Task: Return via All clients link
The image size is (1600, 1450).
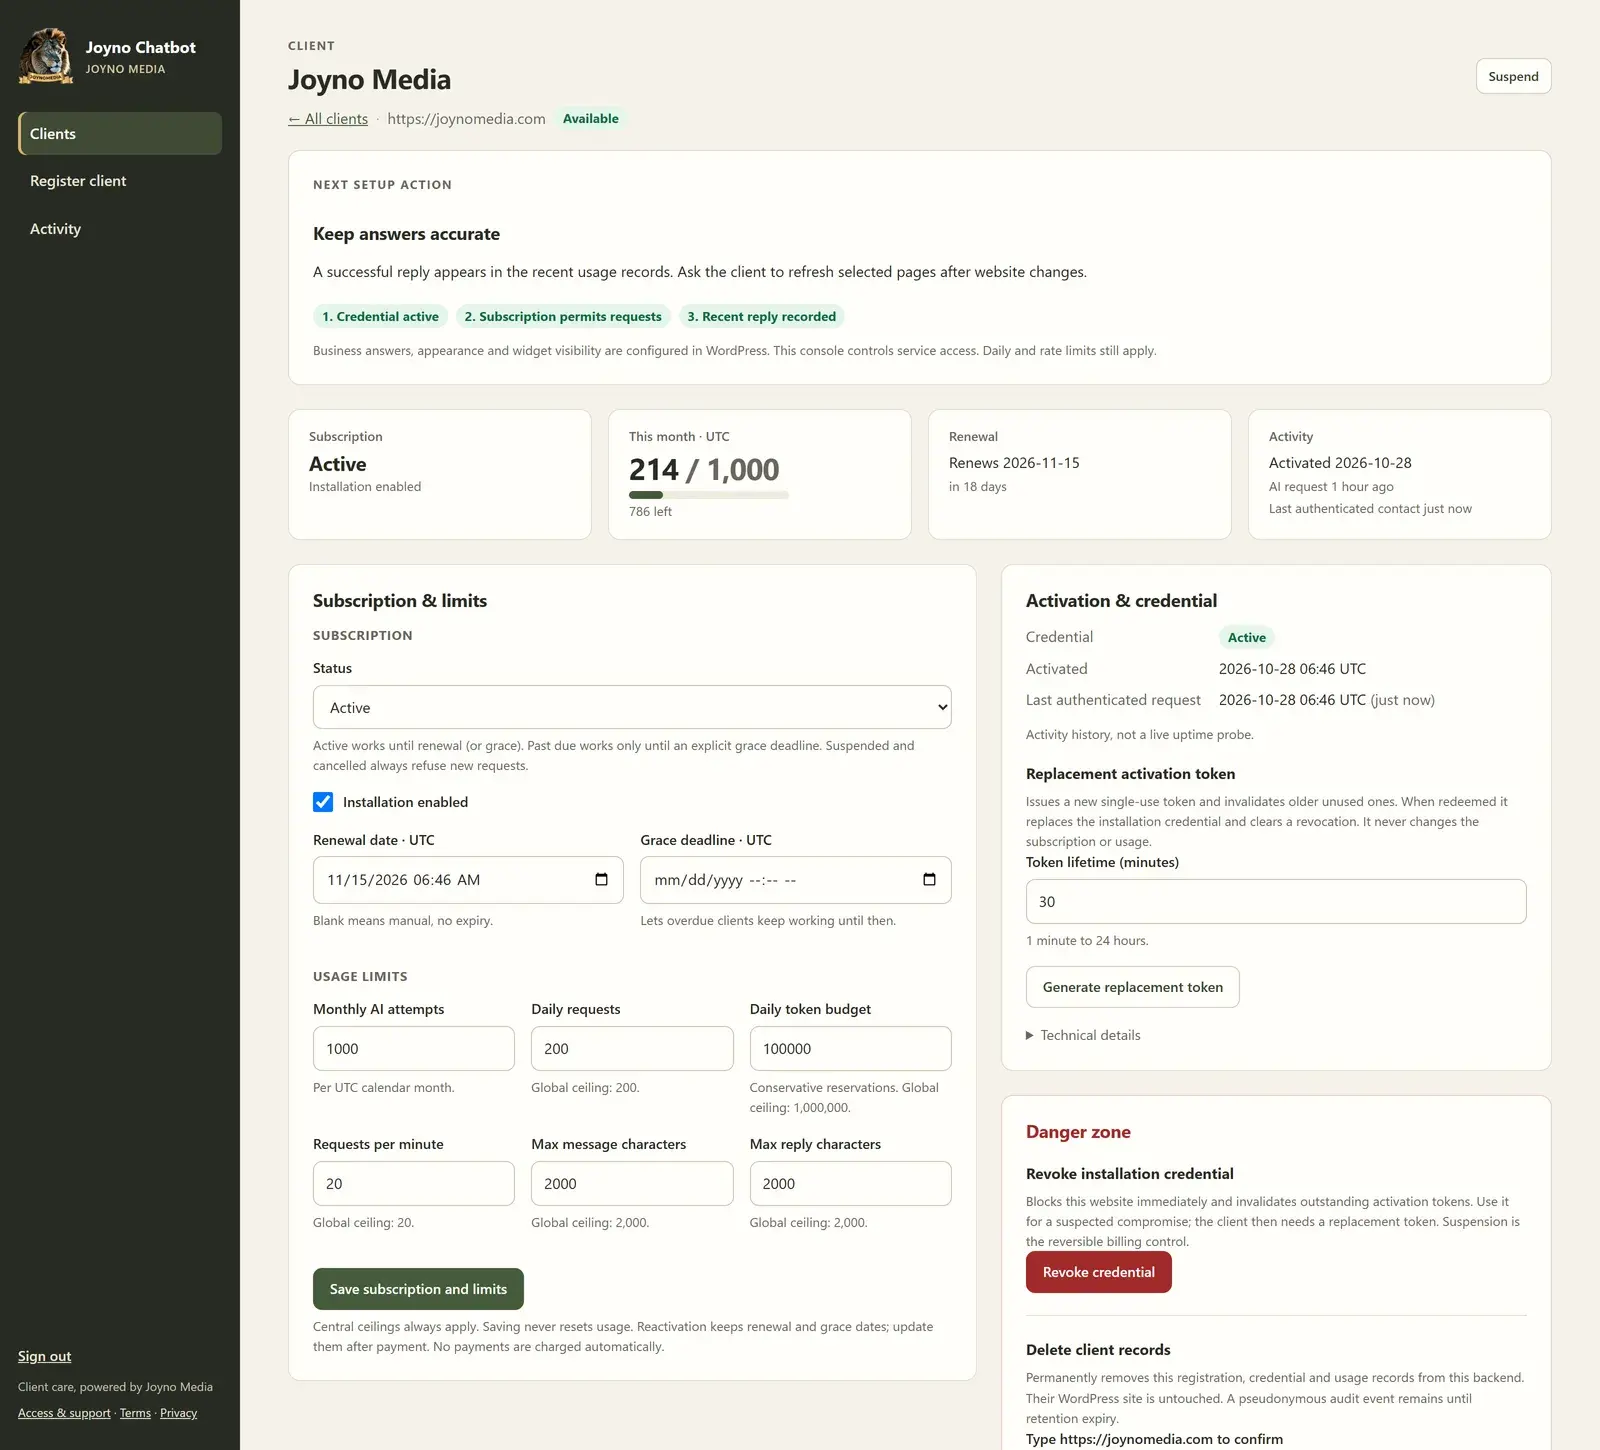Action: point(328,119)
